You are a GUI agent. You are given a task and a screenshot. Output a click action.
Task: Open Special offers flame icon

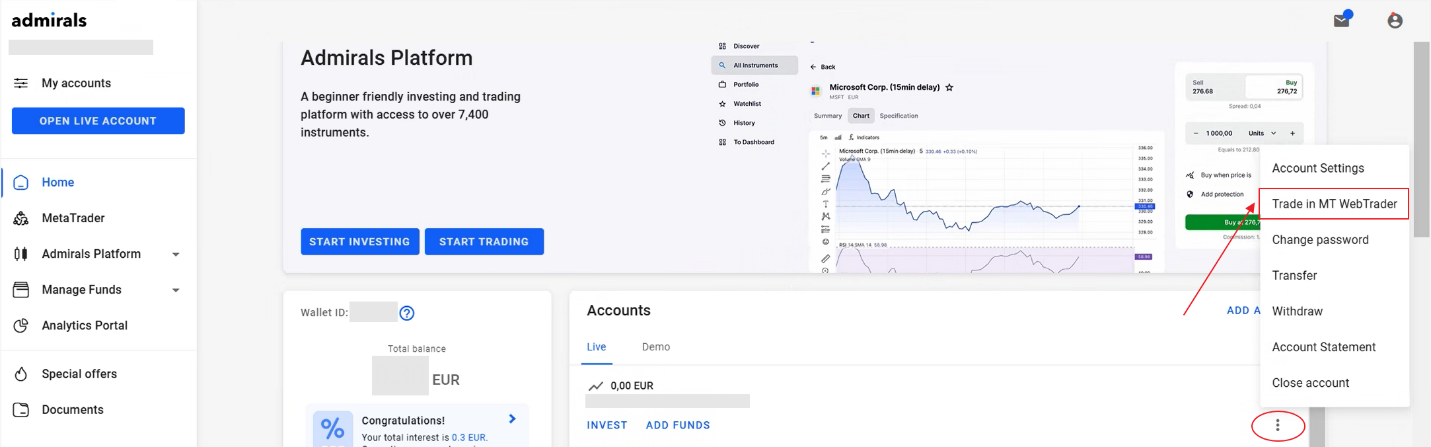pos(21,374)
